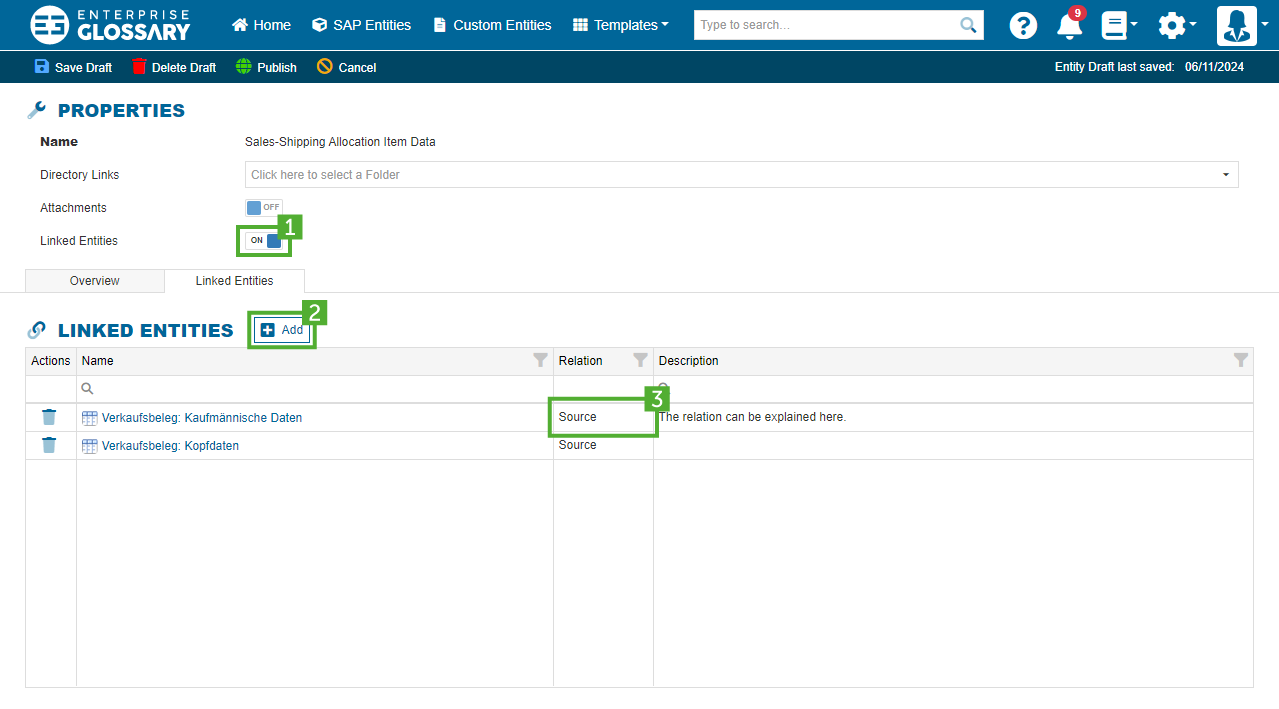Click trash icon for Verkaufsbeleg: Kopfdaten
This screenshot has width=1279, height=709.
point(49,445)
